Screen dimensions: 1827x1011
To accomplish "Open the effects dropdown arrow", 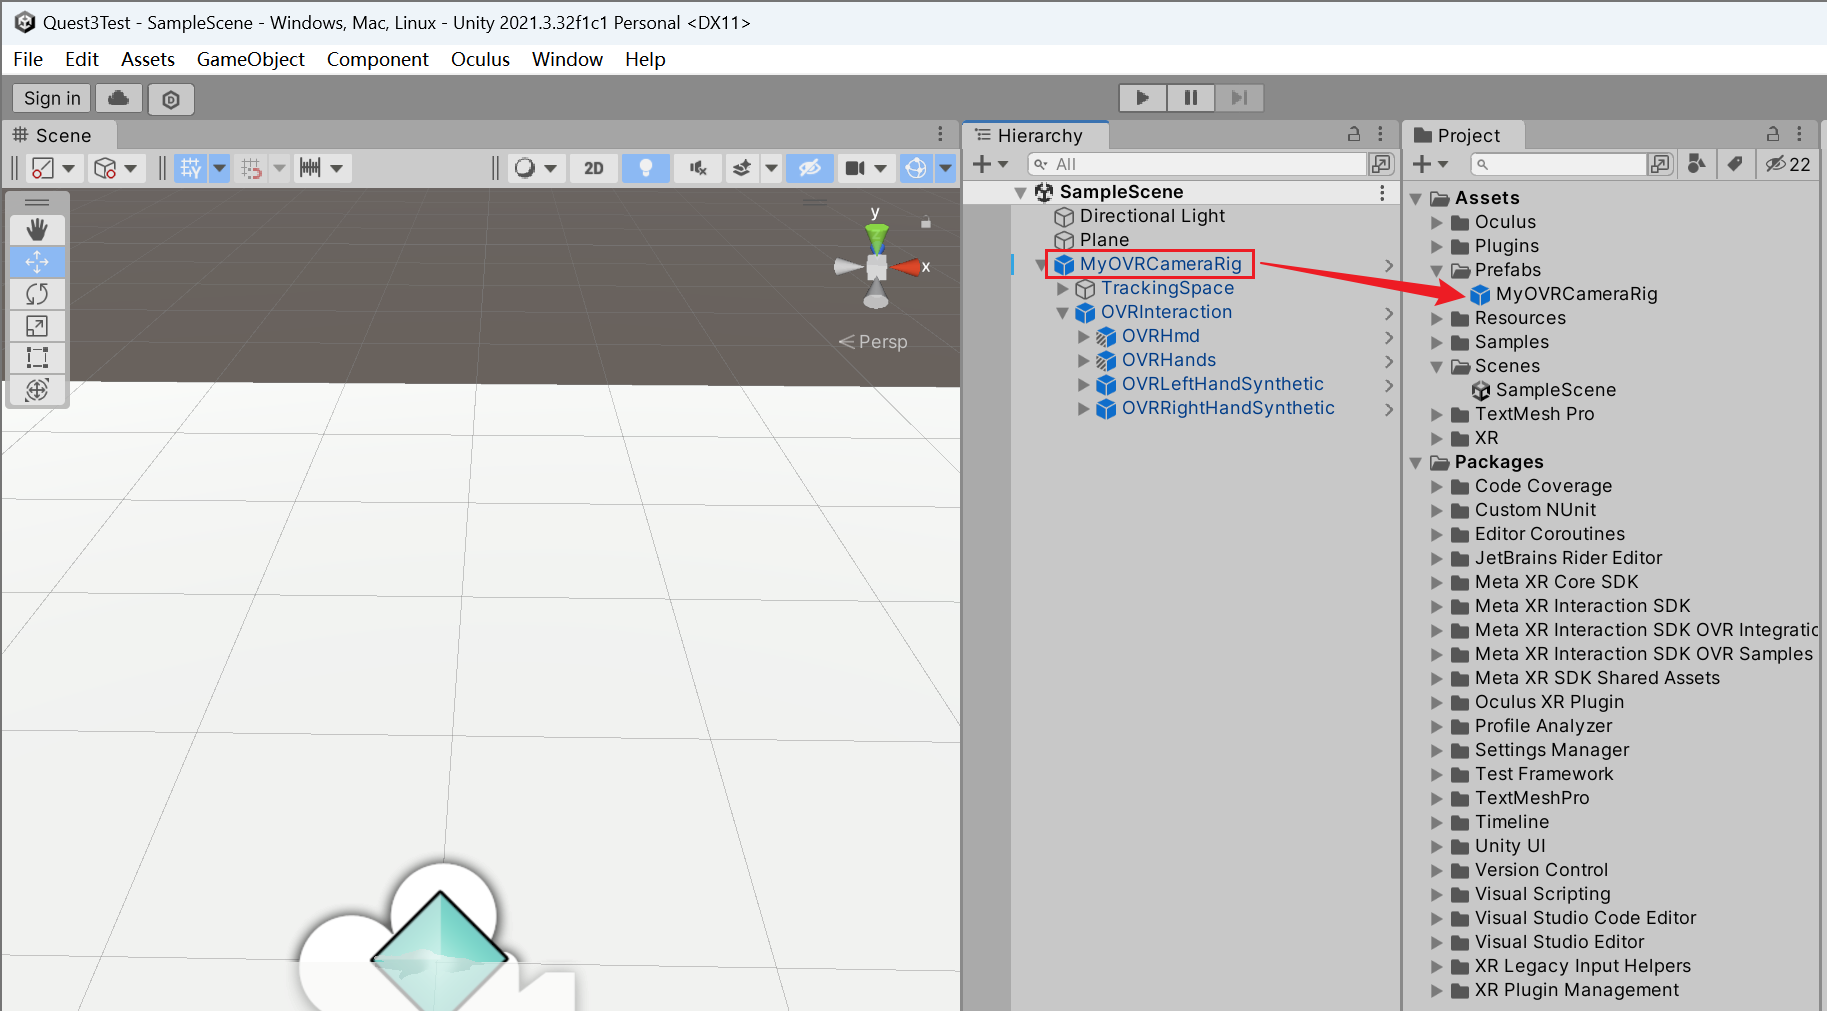I will click(771, 168).
